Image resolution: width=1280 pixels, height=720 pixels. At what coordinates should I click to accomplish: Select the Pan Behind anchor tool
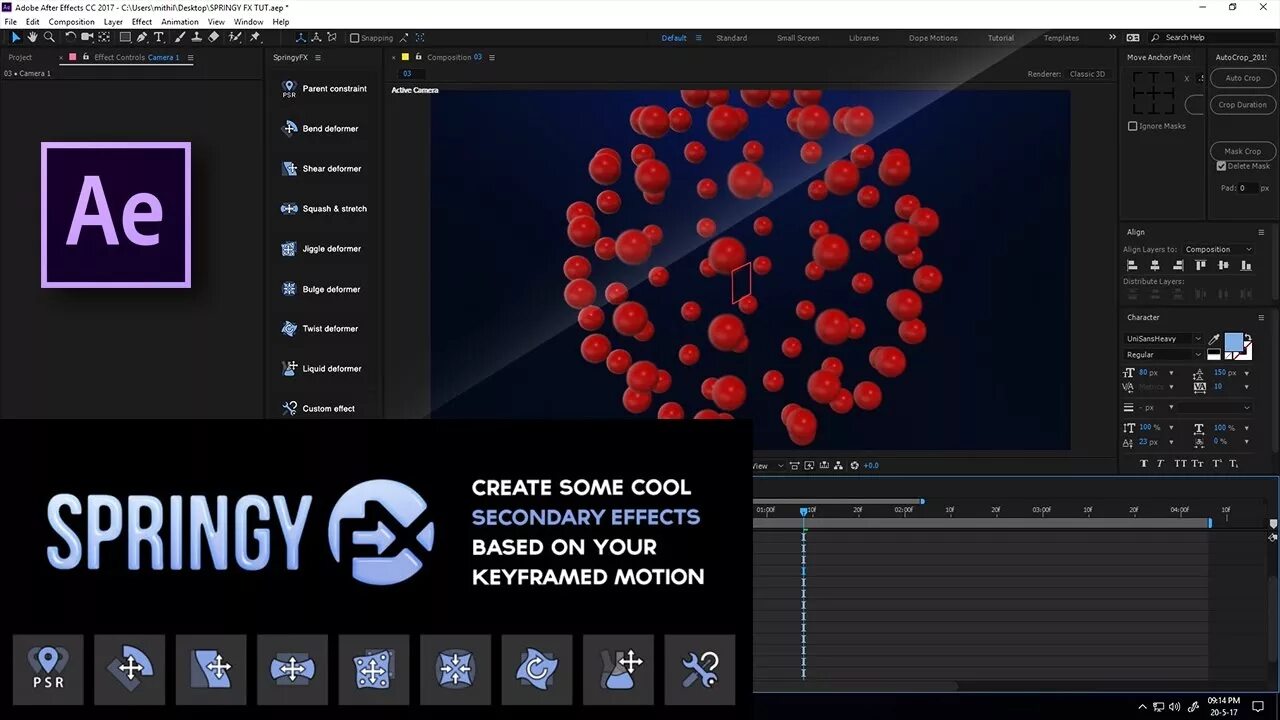coord(104,37)
